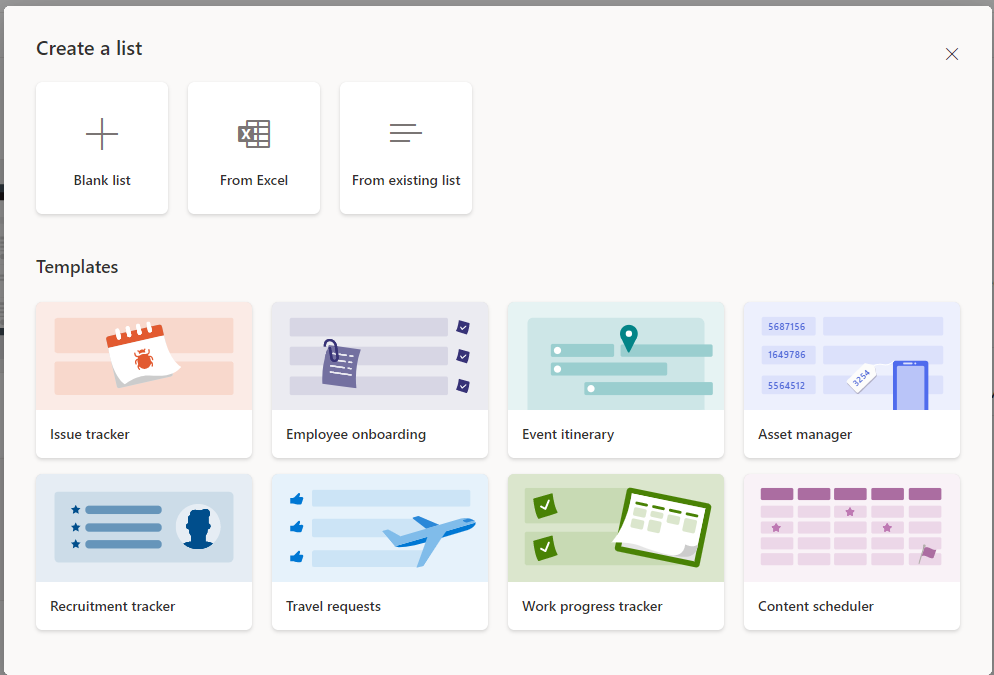Select the Recruitment tracker template preview

(x=144, y=528)
